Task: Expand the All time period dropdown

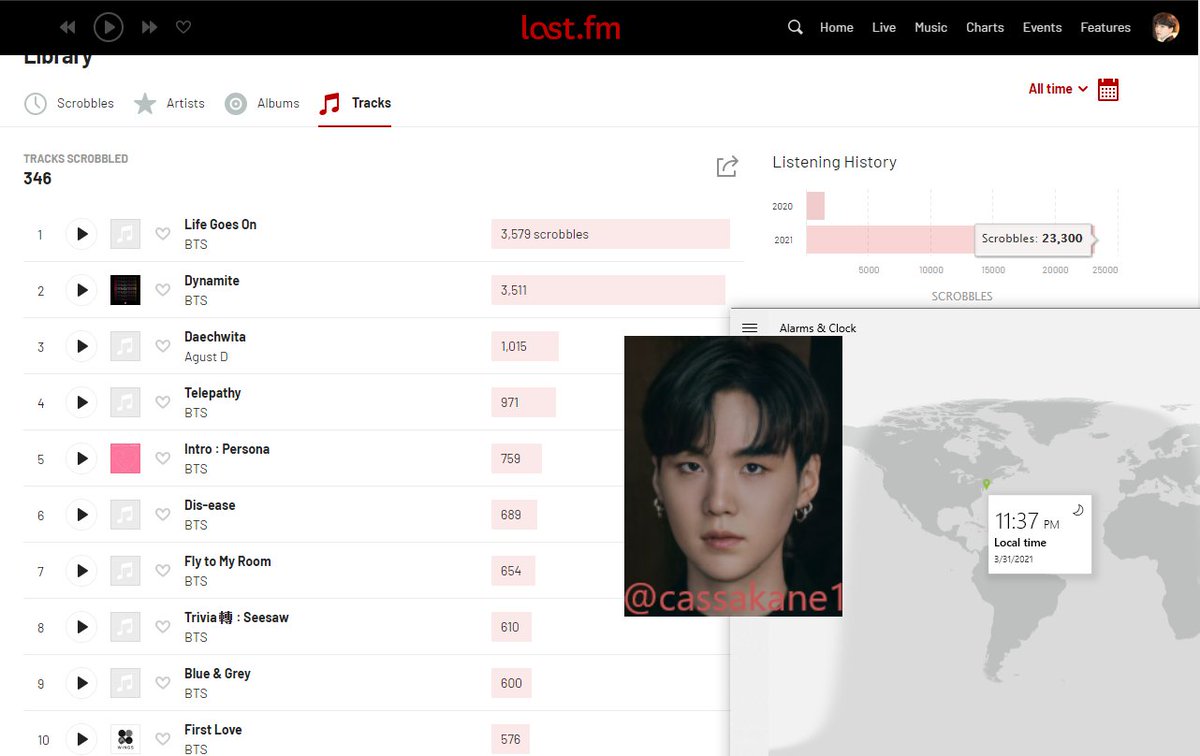Action: click(1057, 89)
